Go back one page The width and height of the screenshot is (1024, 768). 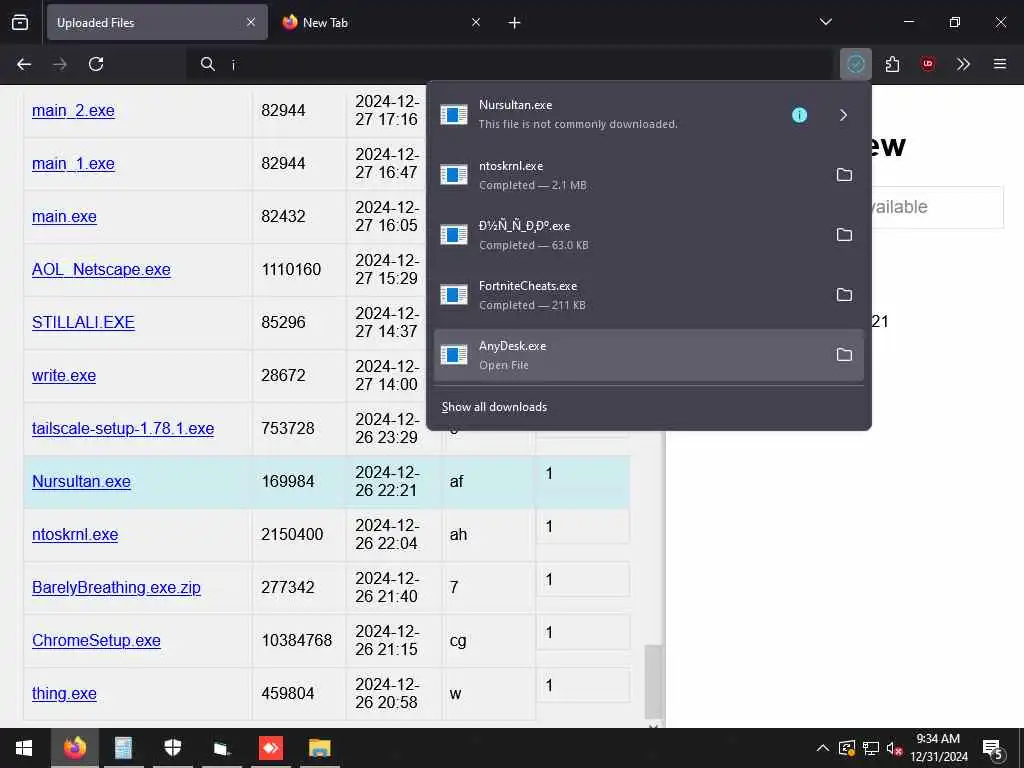click(x=24, y=64)
